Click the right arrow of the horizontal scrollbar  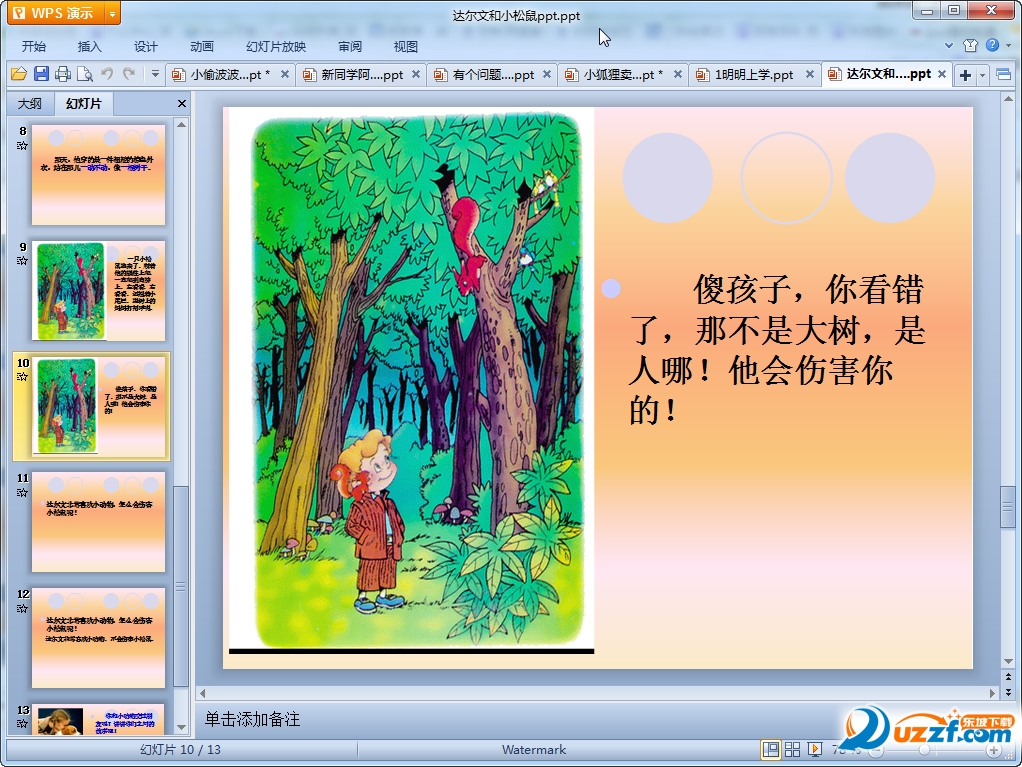click(x=993, y=693)
